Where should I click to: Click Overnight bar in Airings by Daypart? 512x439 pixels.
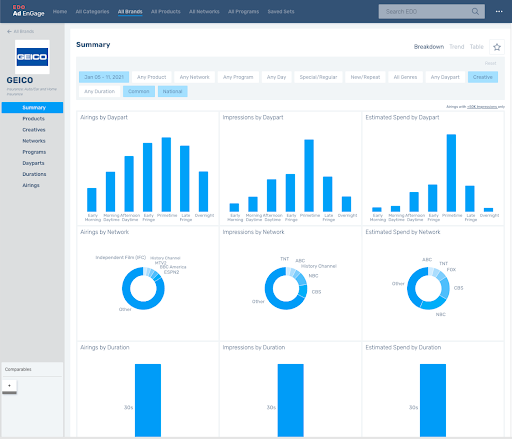point(203,191)
